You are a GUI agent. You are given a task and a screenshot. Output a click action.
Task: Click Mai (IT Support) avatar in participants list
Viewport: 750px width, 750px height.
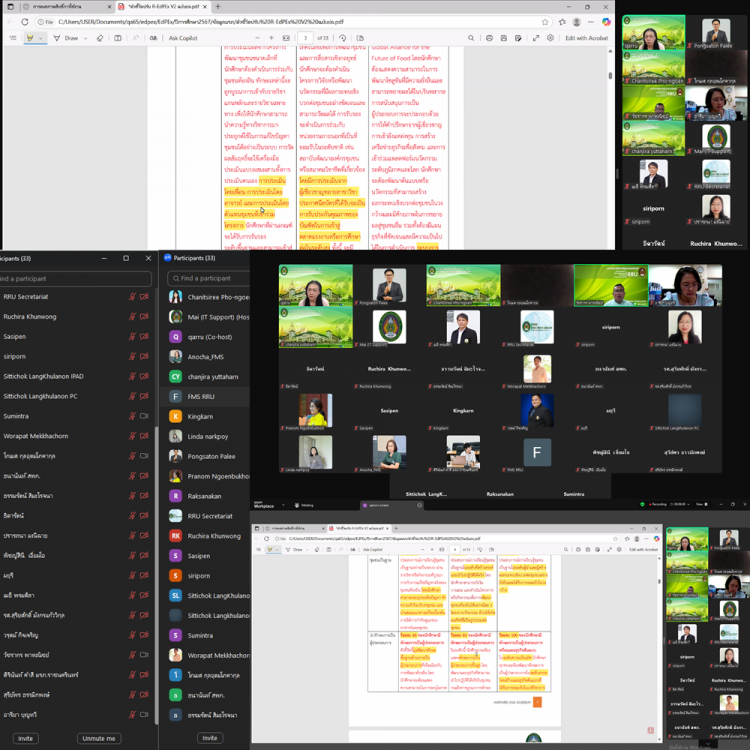pyautogui.click(x=175, y=317)
